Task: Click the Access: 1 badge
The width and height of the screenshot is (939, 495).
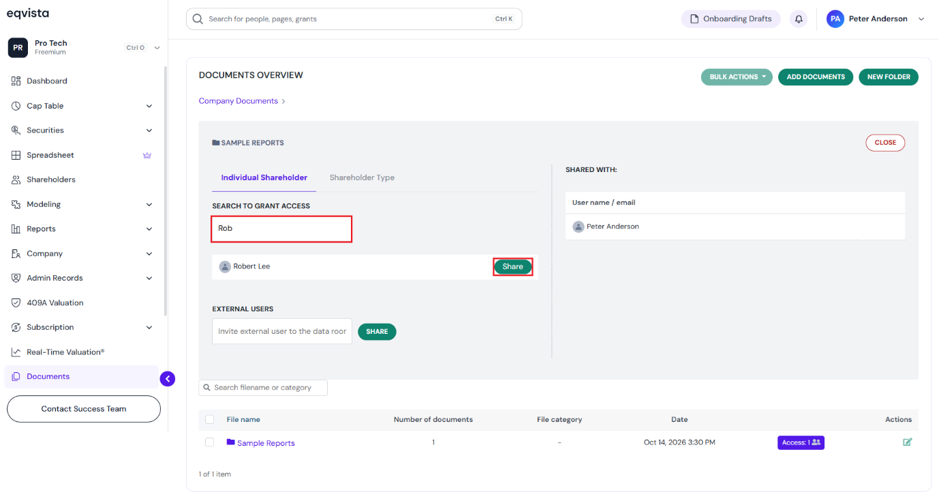Action: click(x=801, y=442)
